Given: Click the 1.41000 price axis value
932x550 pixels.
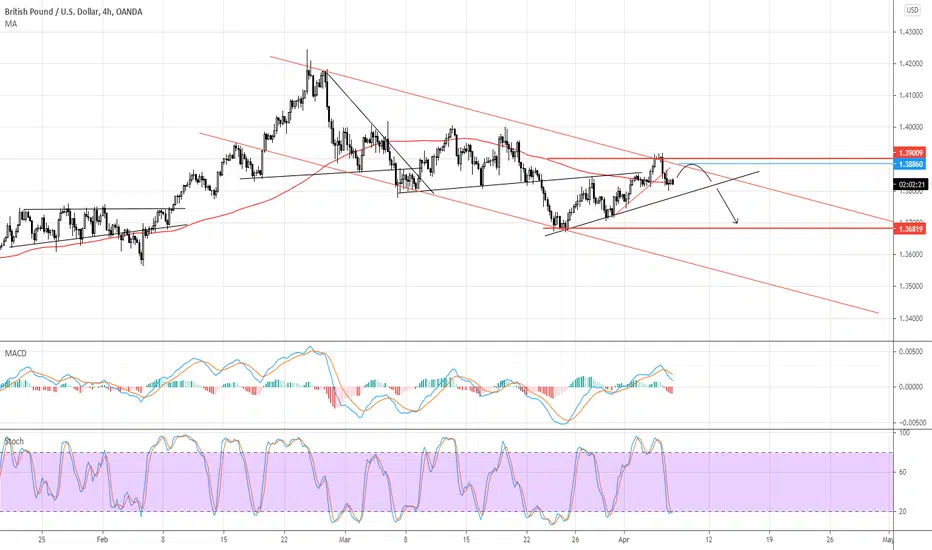Looking at the screenshot, I should coord(911,95).
